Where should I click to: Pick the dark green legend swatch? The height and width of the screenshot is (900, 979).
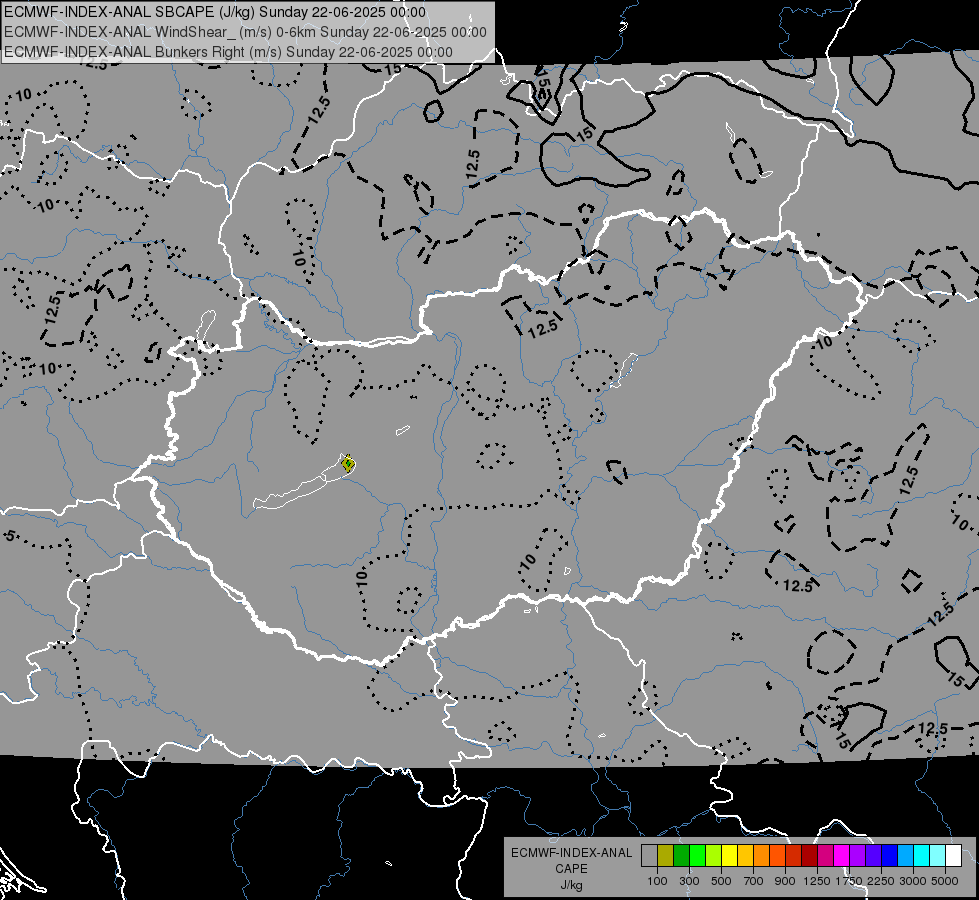pos(681,856)
